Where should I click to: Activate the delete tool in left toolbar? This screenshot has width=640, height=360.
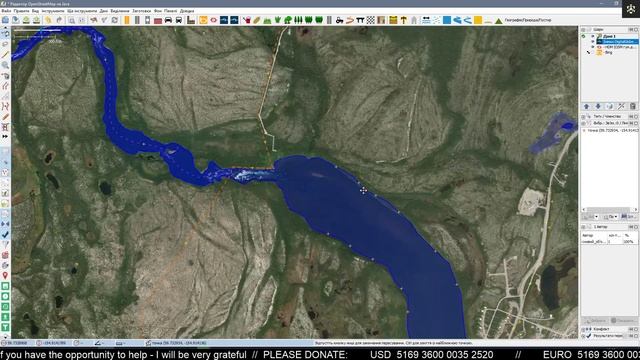(x=5, y=76)
